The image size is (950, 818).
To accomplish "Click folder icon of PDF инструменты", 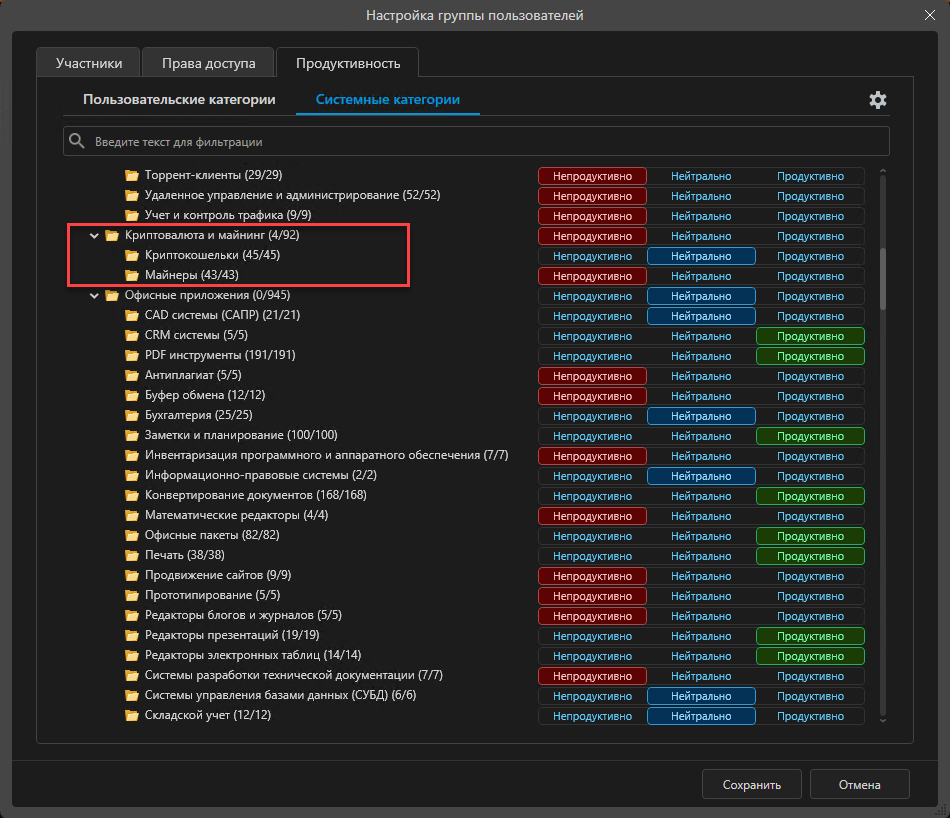I will [132, 356].
